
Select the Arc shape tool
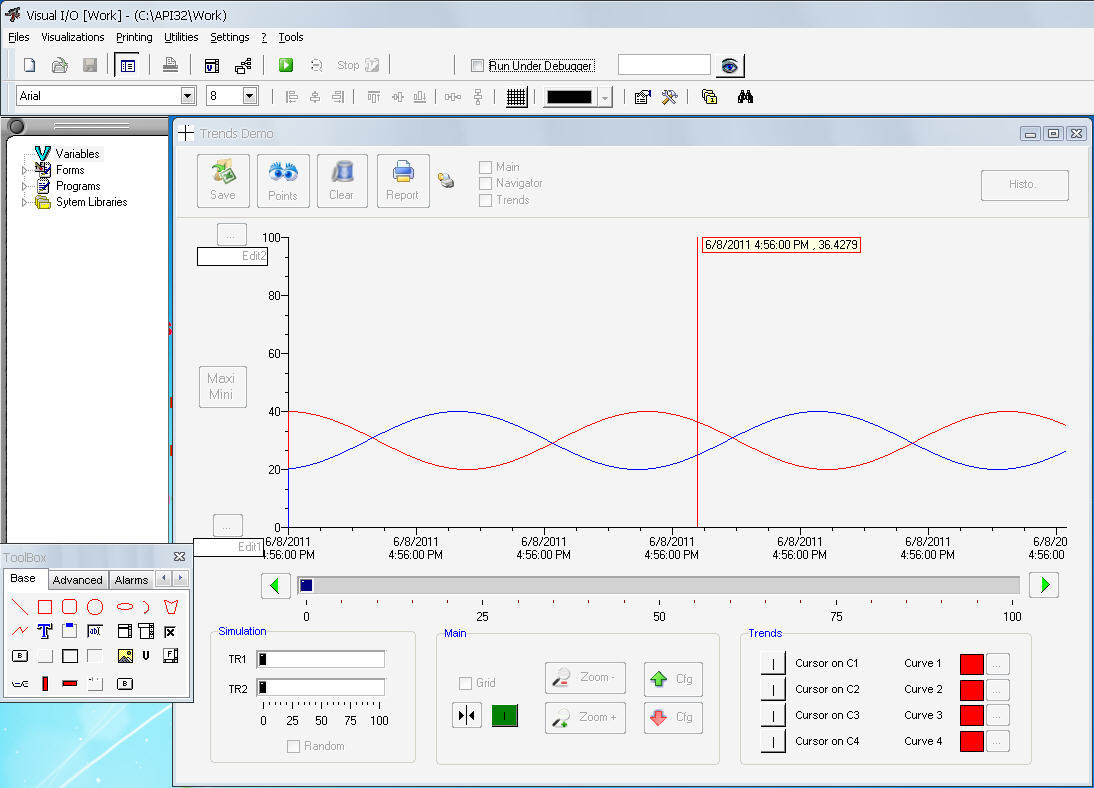(146, 607)
